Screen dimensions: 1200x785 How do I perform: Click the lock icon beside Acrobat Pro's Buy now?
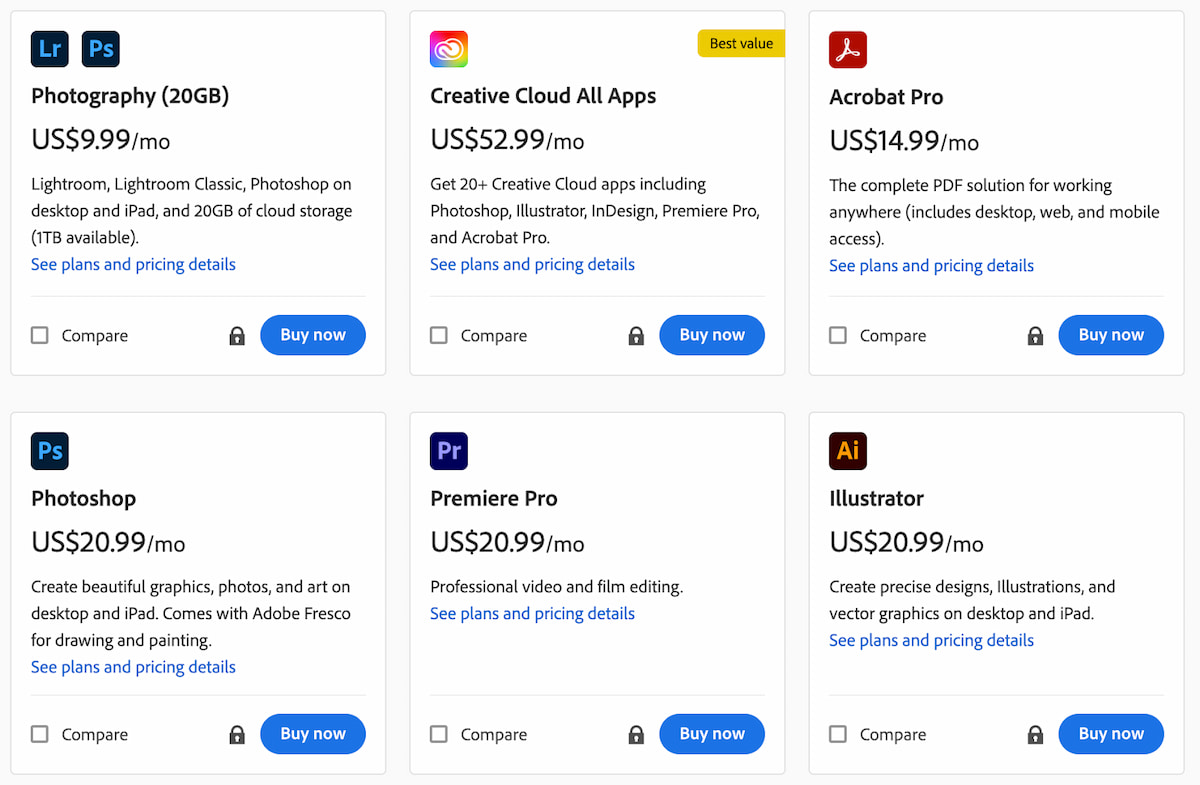[1035, 335]
